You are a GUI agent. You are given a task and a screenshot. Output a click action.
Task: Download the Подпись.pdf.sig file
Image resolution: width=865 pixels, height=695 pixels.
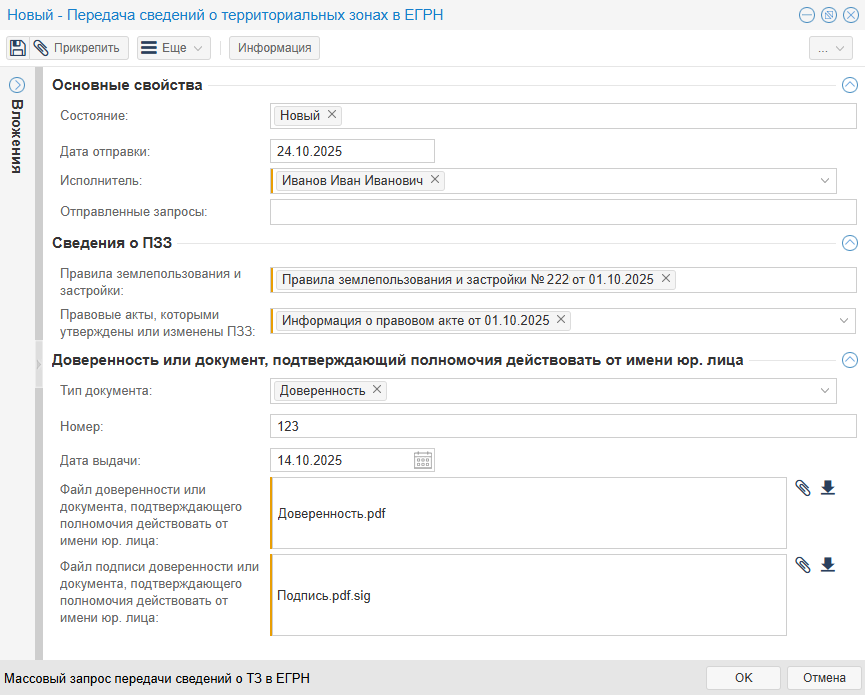pos(827,565)
